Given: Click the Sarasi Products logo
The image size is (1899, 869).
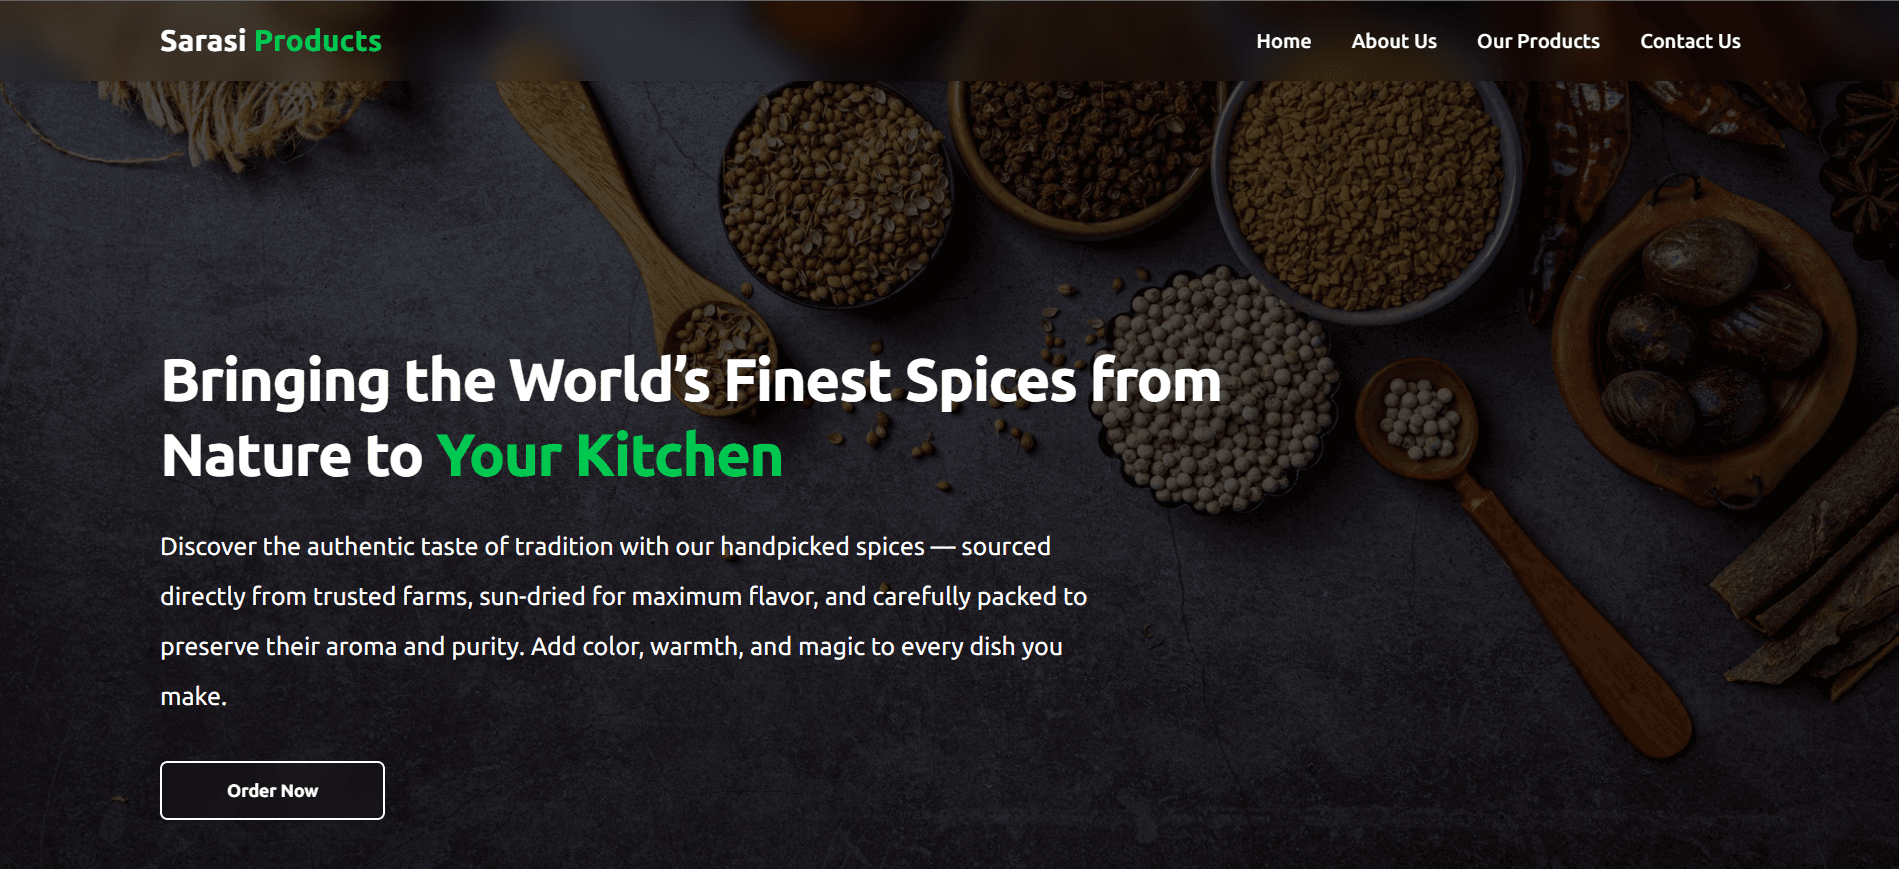Looking at the screenshot, I should point(271,41).
